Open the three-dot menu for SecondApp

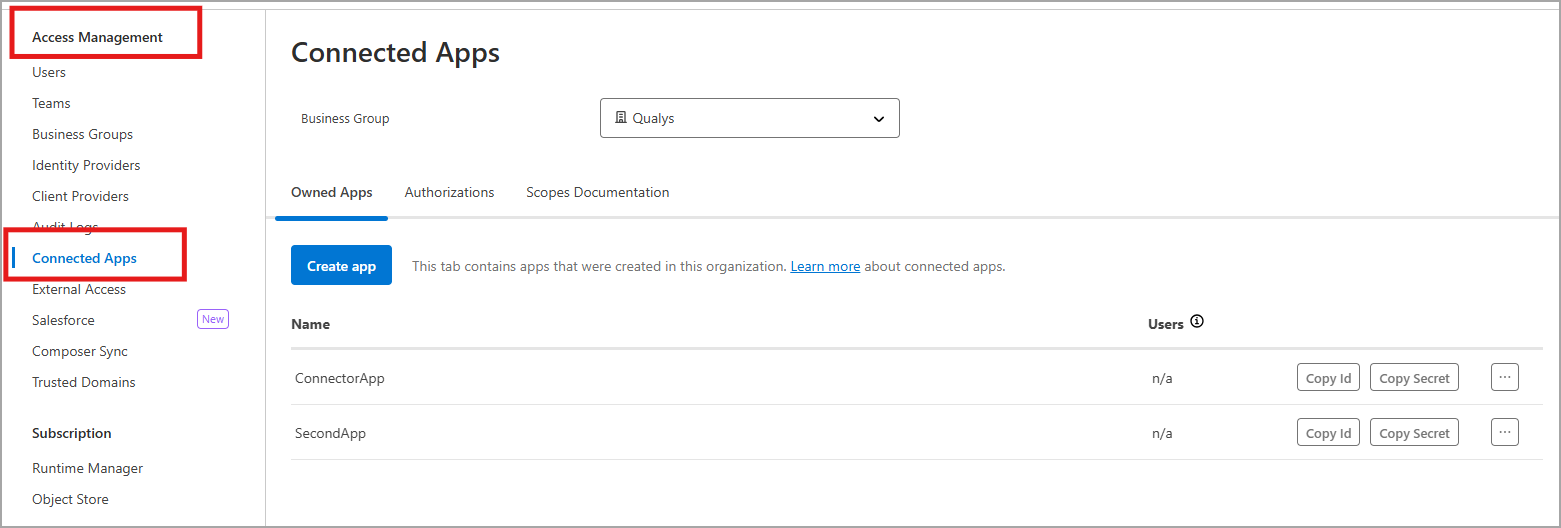click(1504, 432)
